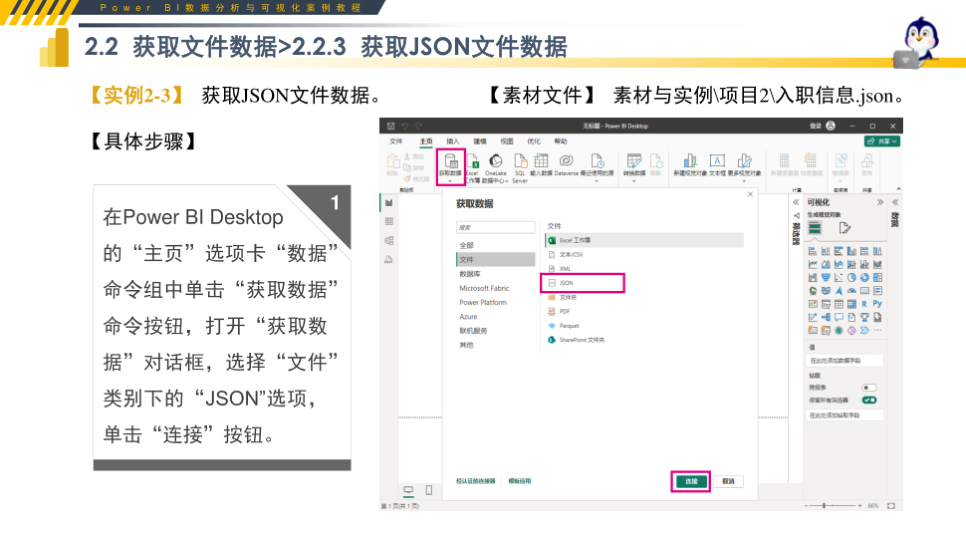Image resolution: width=966 pixels, height=544 pixels.
Task: Open the 共享 (Share) dropdown button
Action: point(882,141)
